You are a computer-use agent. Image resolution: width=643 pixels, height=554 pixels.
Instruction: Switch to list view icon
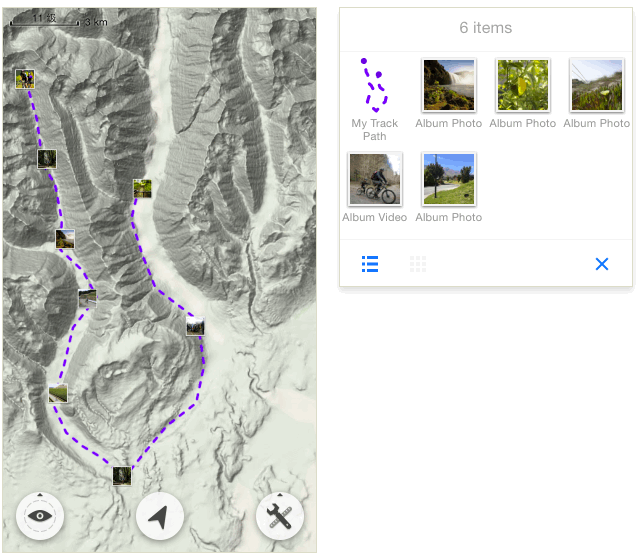pos(370,264)
